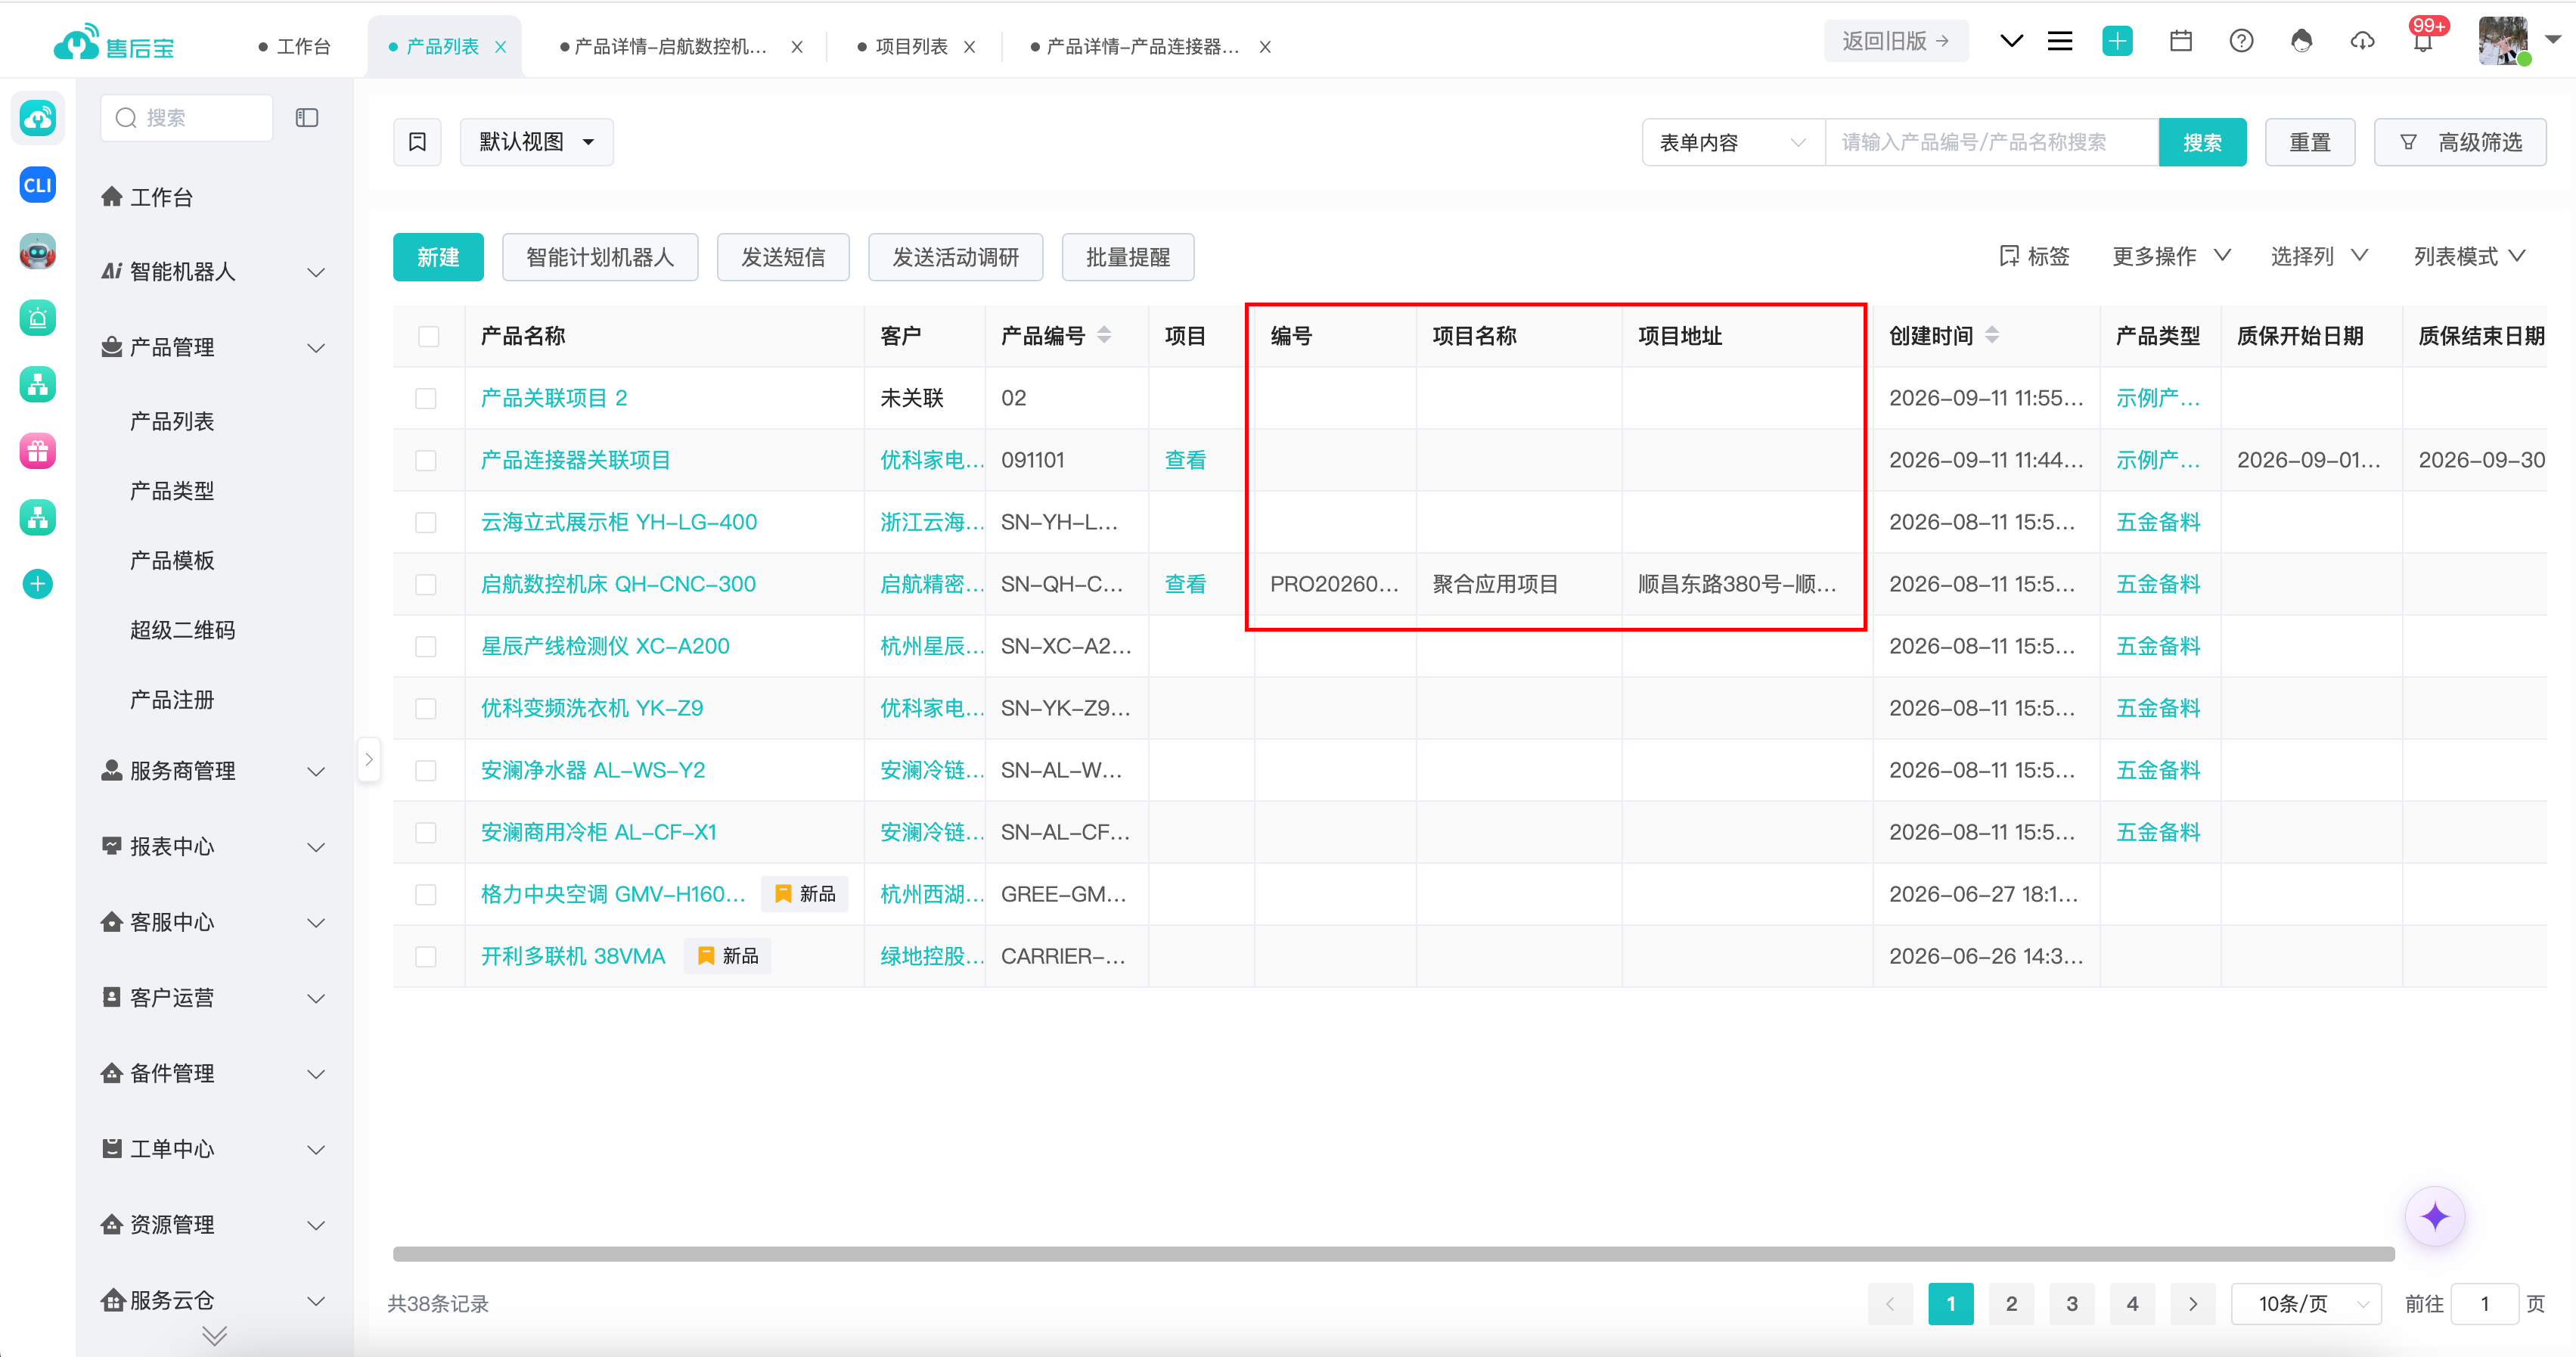Open the CLI app icon in left rail
The height and width of the screenshot is (1357, 2576).
tap(38, 185)
